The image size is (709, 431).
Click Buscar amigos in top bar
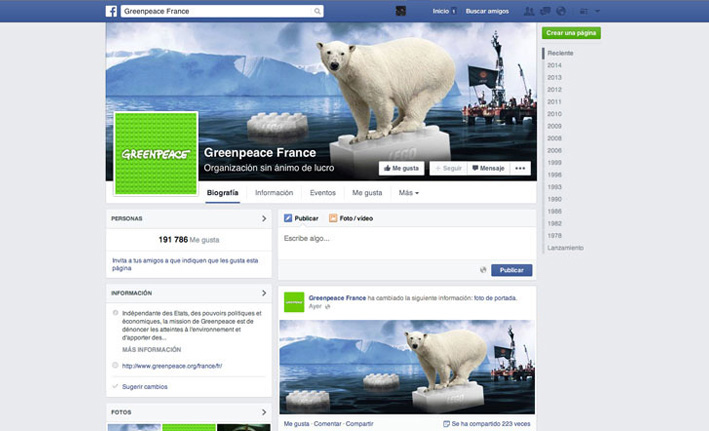pyautogui.click(x=487, y=11)
